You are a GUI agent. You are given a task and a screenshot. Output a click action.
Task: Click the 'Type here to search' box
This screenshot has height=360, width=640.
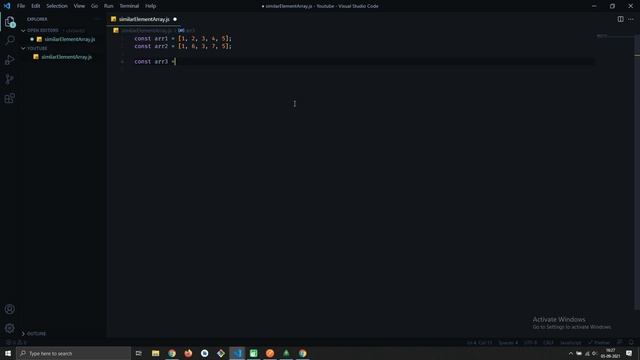(73, 353)
